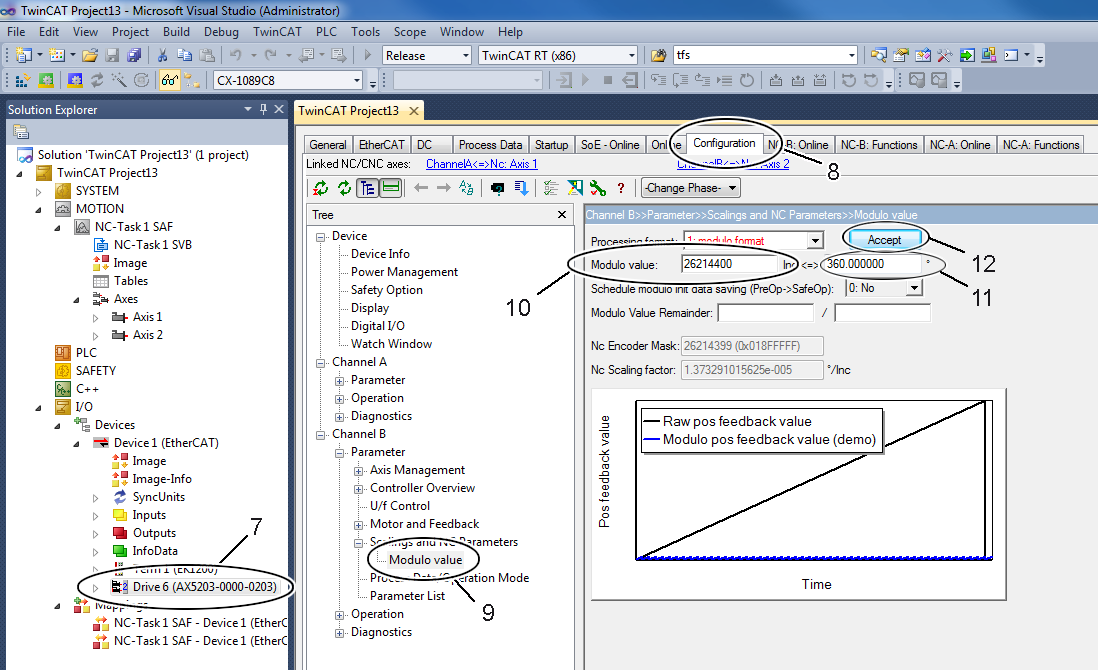The image size is (1098, 670).
Task: Click the Undo arrow icon
Action: 236,55
